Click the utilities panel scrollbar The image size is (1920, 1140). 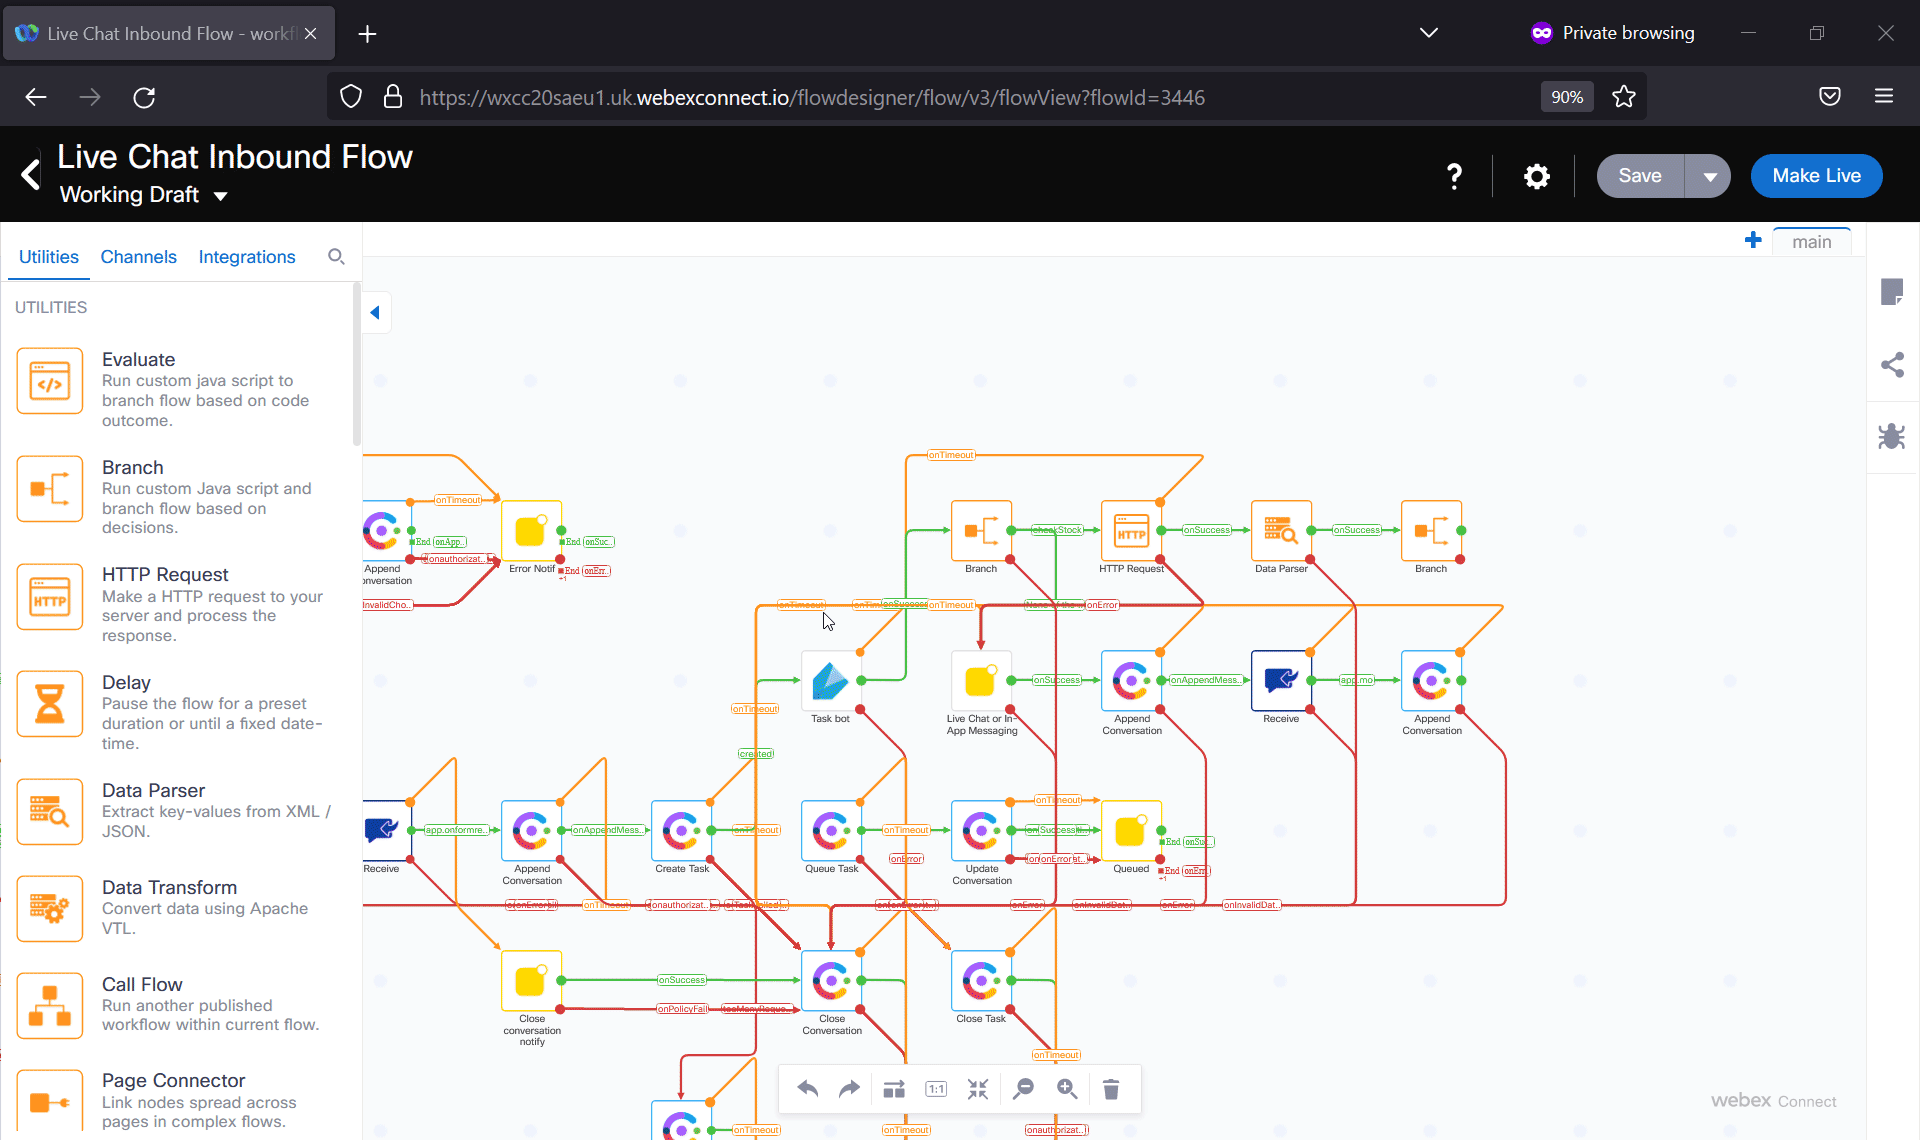point(356,364)
